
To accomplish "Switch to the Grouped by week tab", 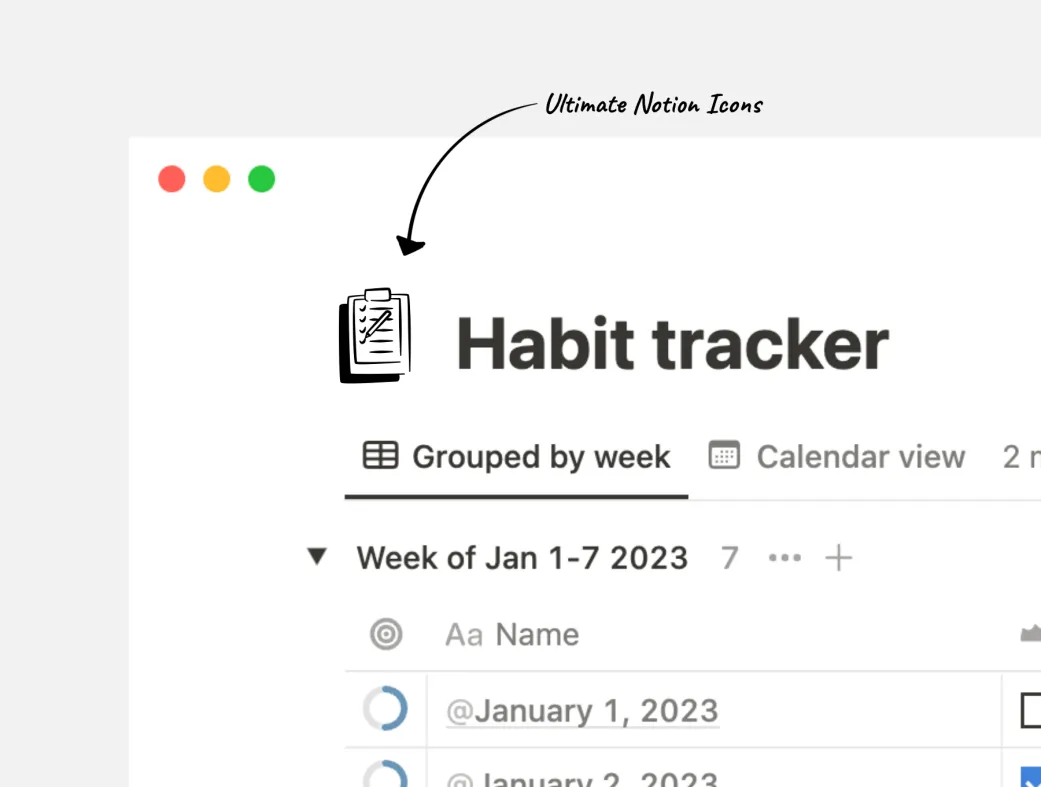I will point(517,457).
